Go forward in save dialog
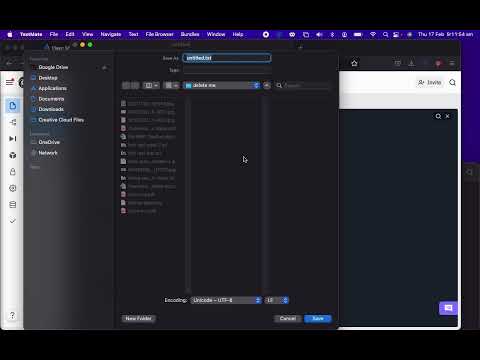The height and width of the screenshot is (360, 480). 135,85
